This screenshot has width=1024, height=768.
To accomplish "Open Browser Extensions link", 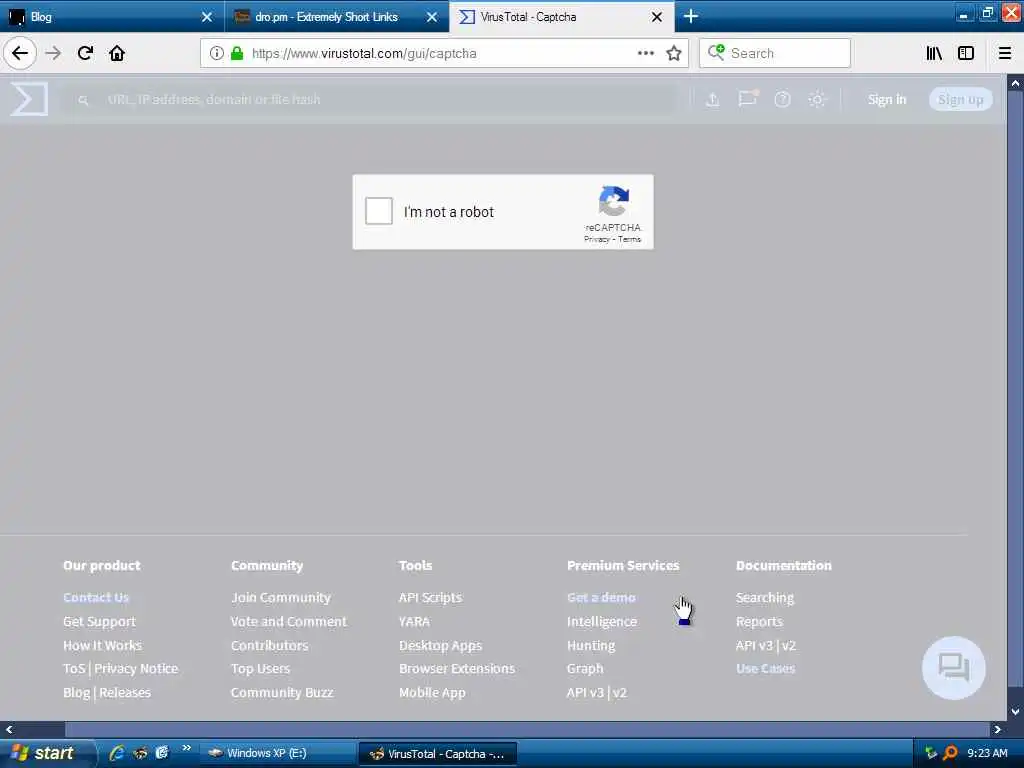I will coord(457,669).
